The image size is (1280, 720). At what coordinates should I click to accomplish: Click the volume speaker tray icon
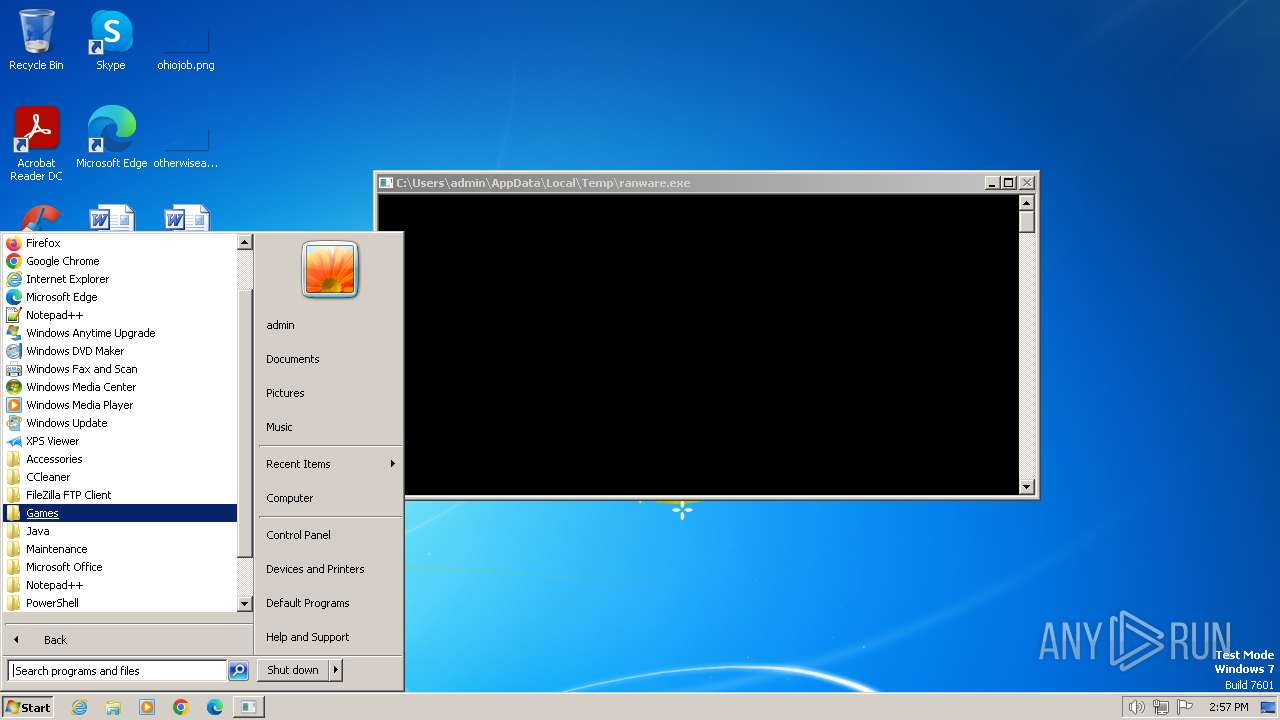pyautogui.click(x=1136, y=707)
